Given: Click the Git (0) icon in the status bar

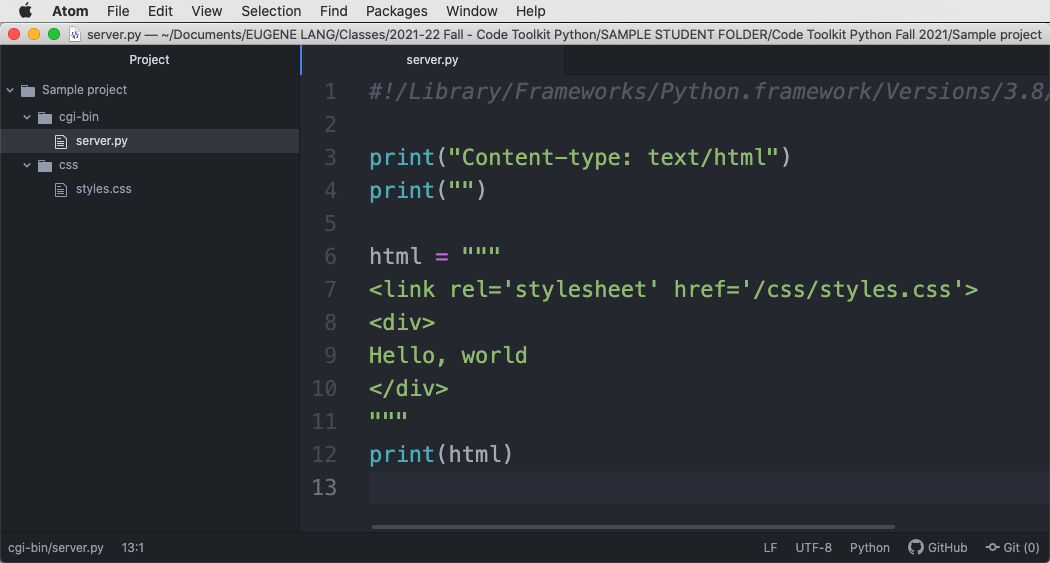Looking at the screenshot, I should tap(992, 547).
